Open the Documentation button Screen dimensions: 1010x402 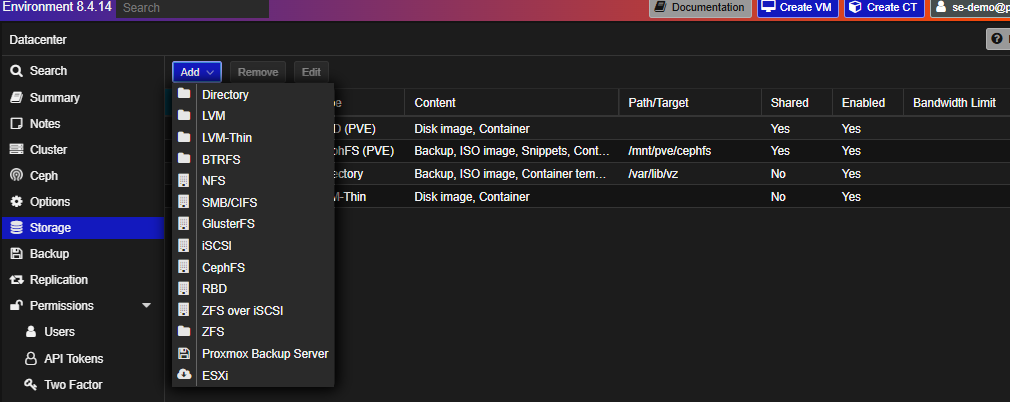click(700, 8)
